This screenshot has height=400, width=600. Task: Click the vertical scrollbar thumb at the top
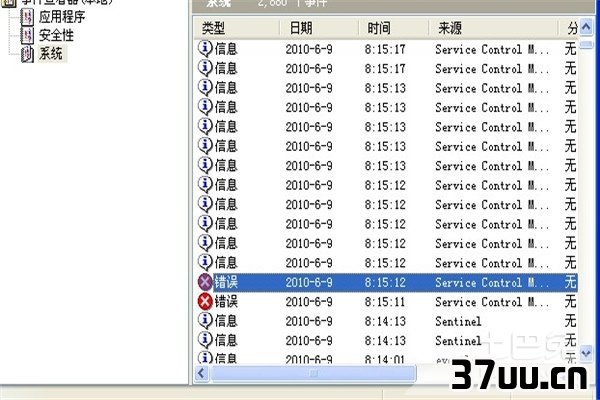(586, 45)
